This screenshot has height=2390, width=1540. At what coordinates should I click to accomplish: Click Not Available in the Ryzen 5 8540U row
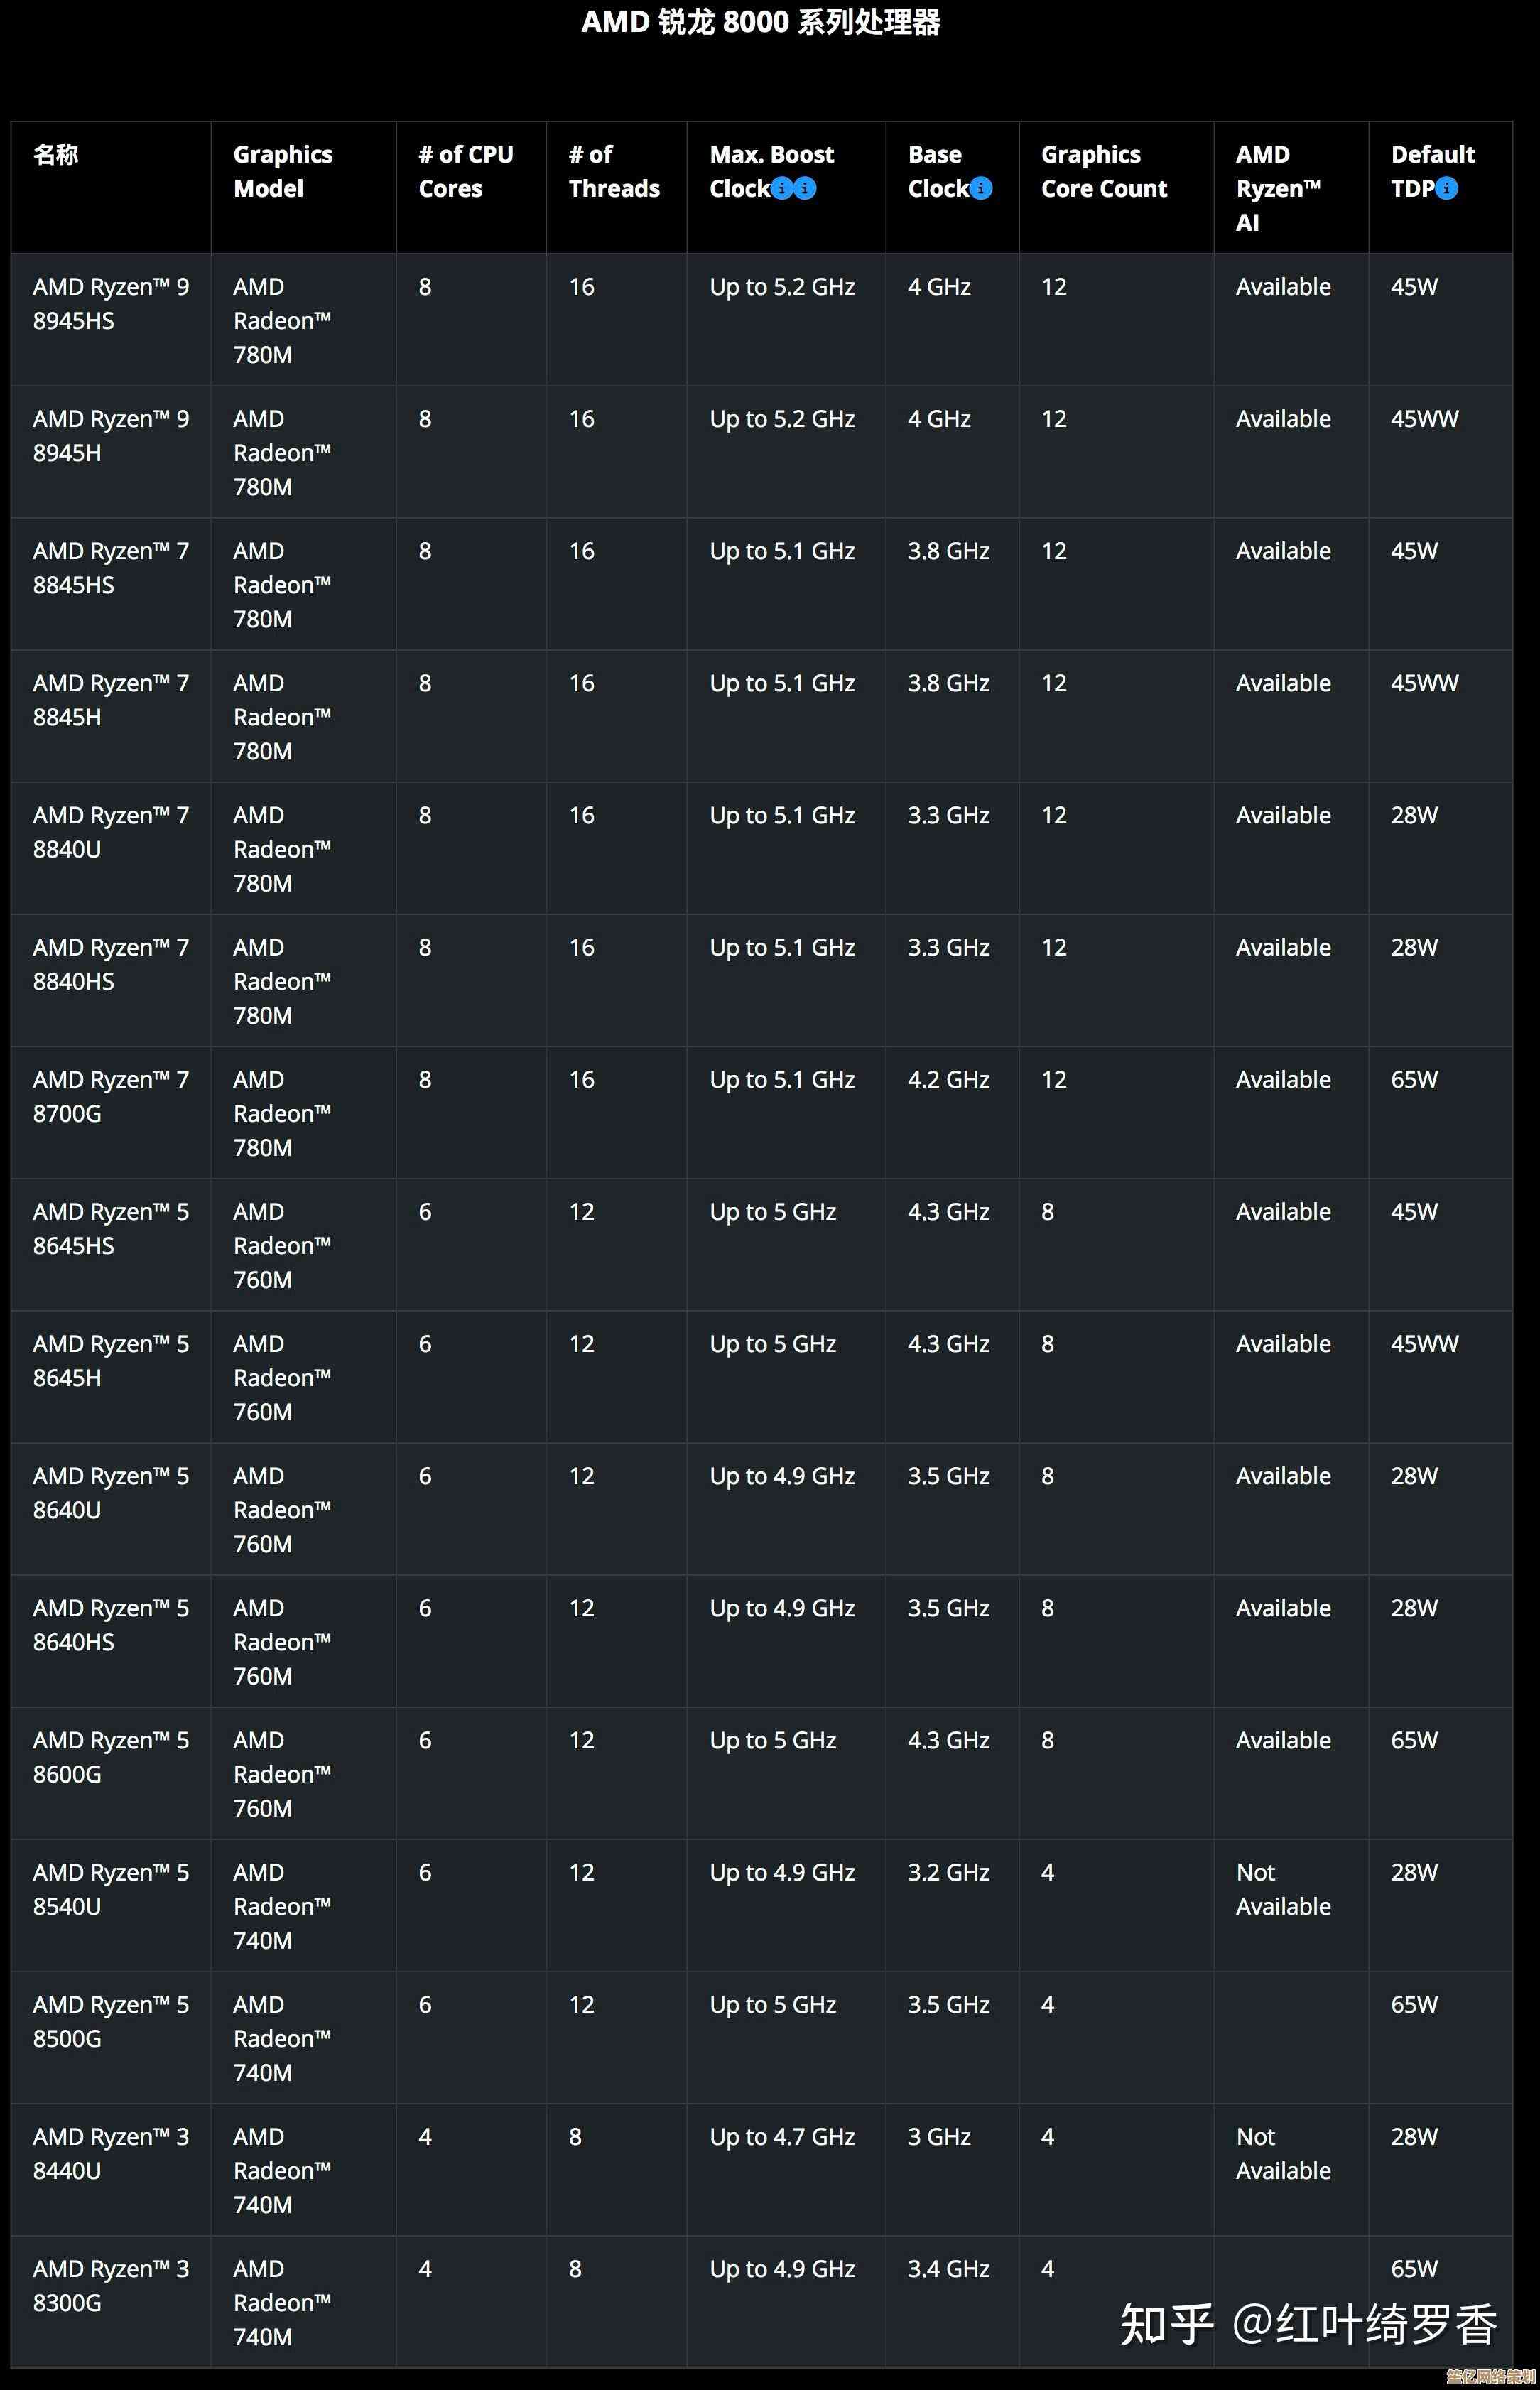coord(1282,1889)
